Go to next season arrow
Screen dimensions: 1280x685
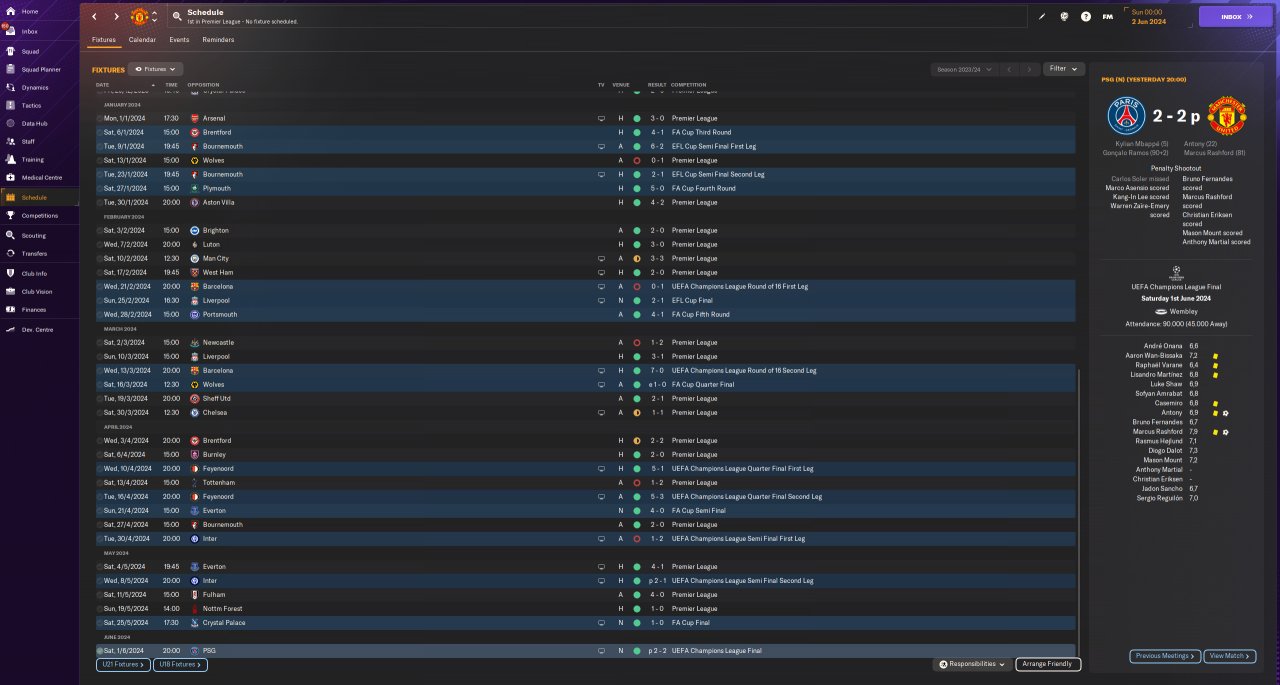click(1029, 69)
